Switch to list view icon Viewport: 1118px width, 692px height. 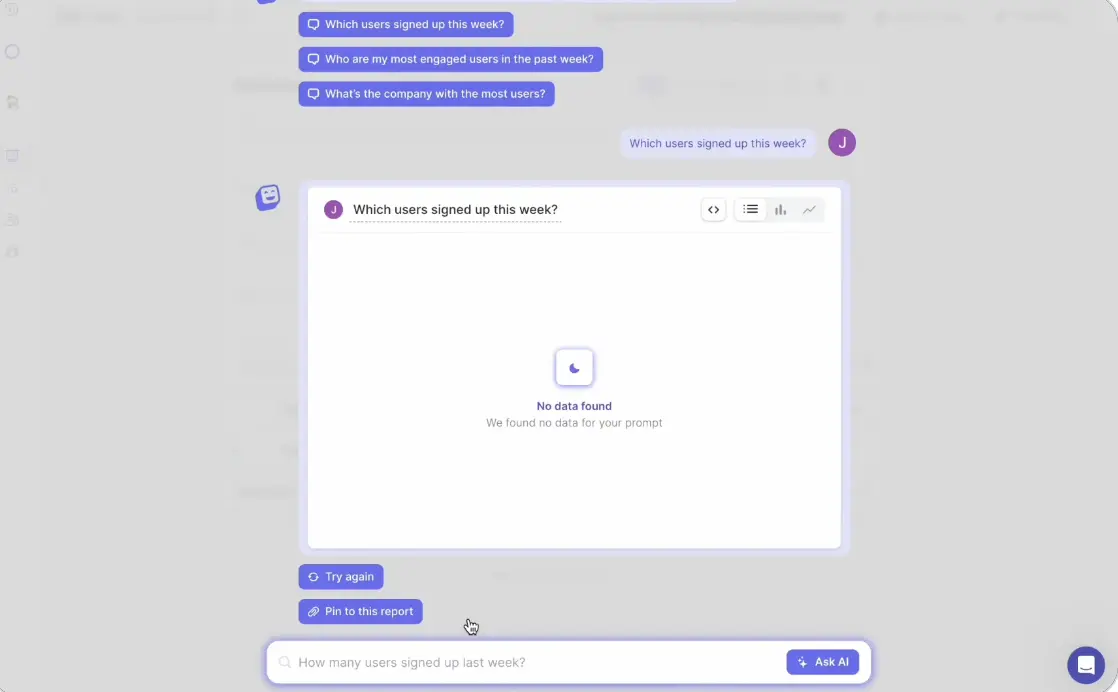(x=750, y=210)
